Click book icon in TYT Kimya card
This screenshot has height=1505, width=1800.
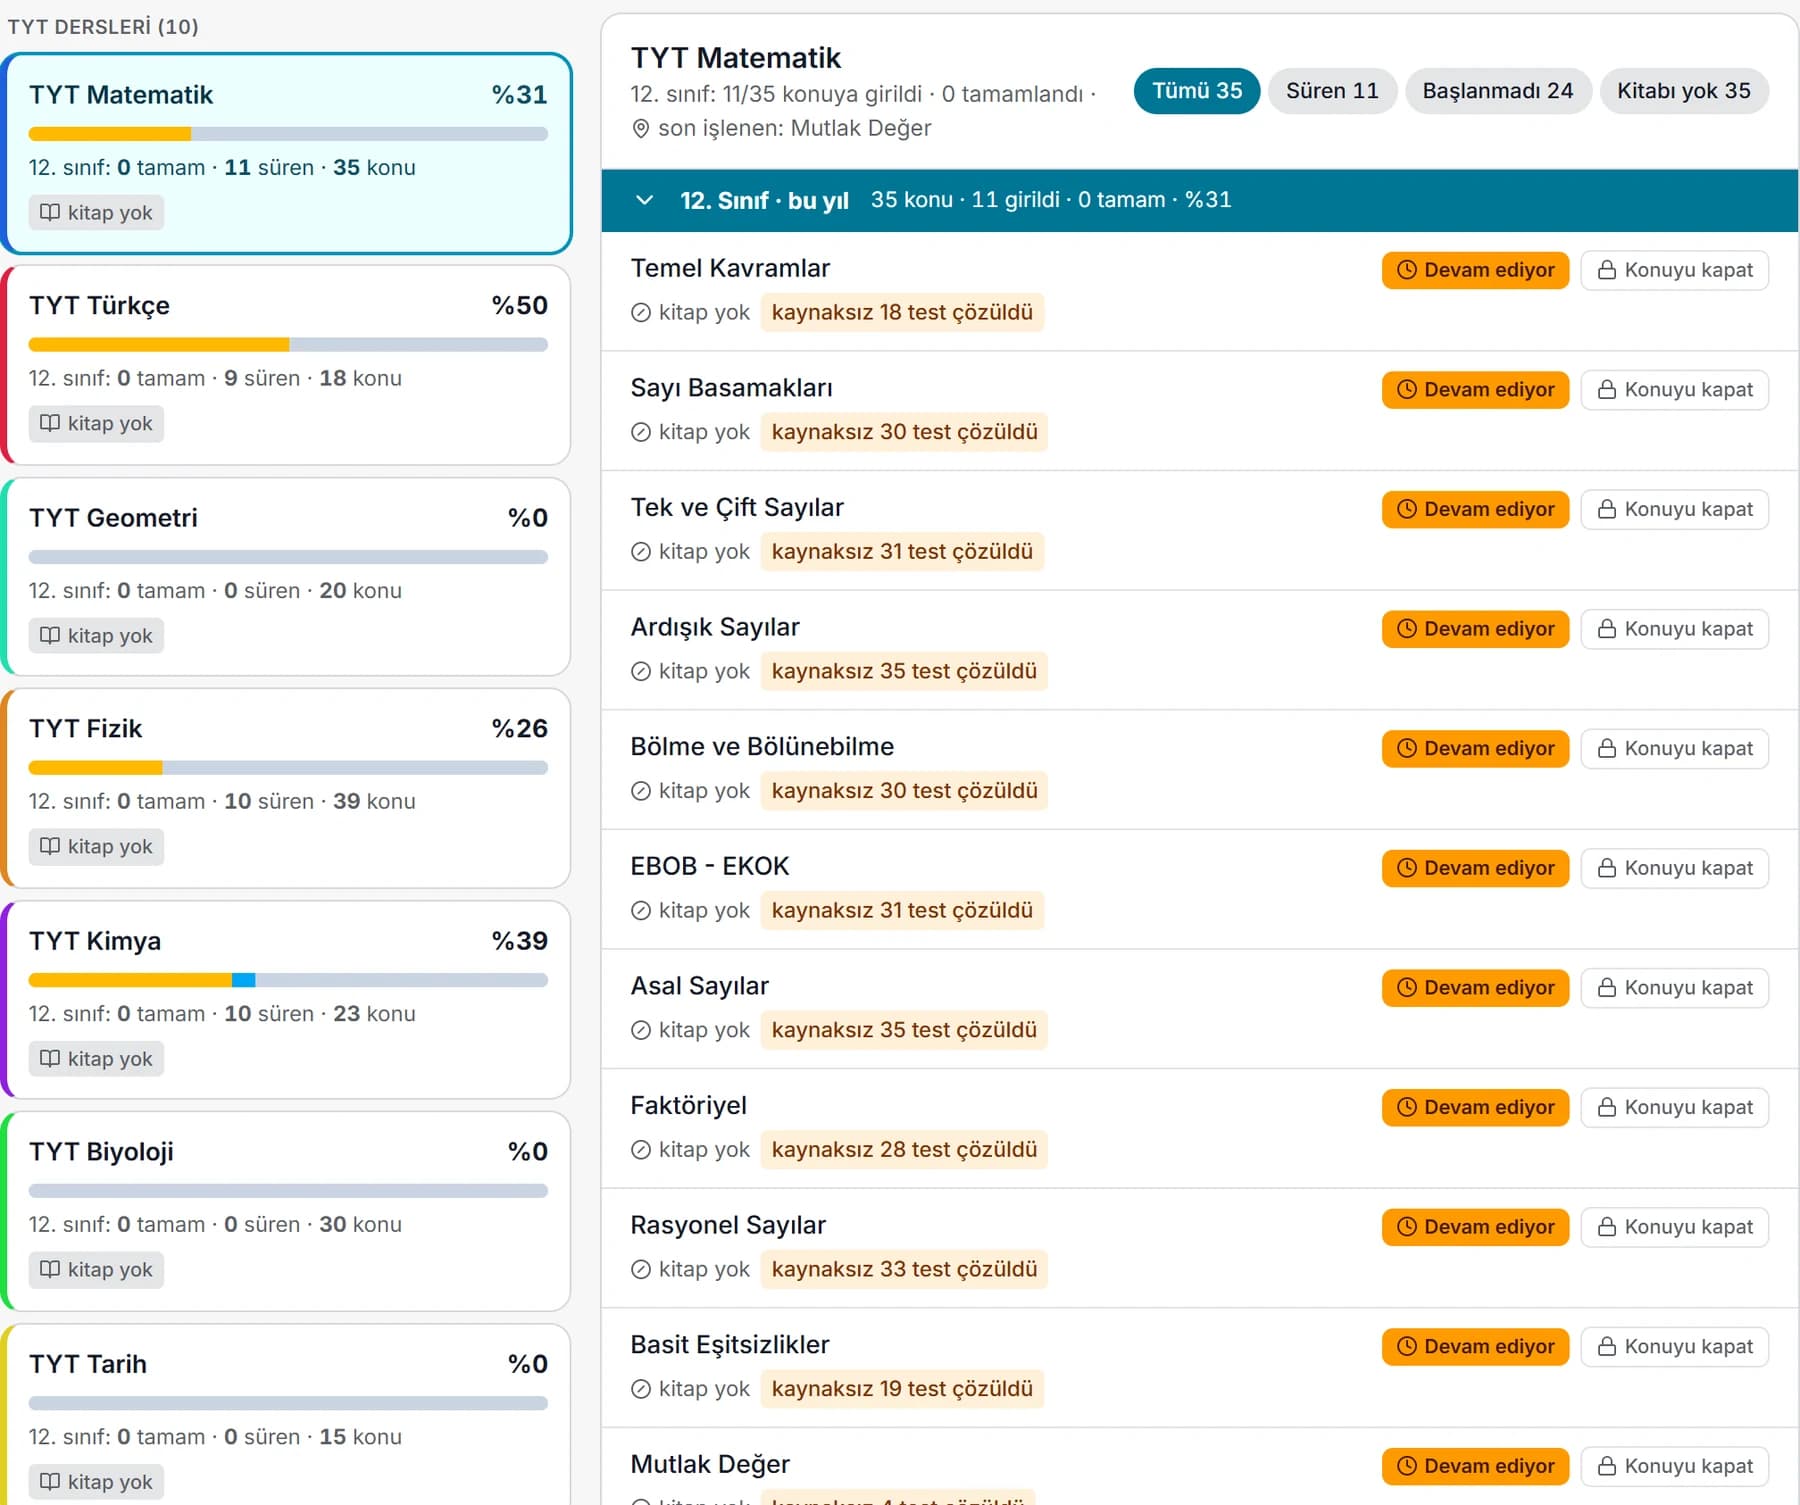tap(50, 1058)
